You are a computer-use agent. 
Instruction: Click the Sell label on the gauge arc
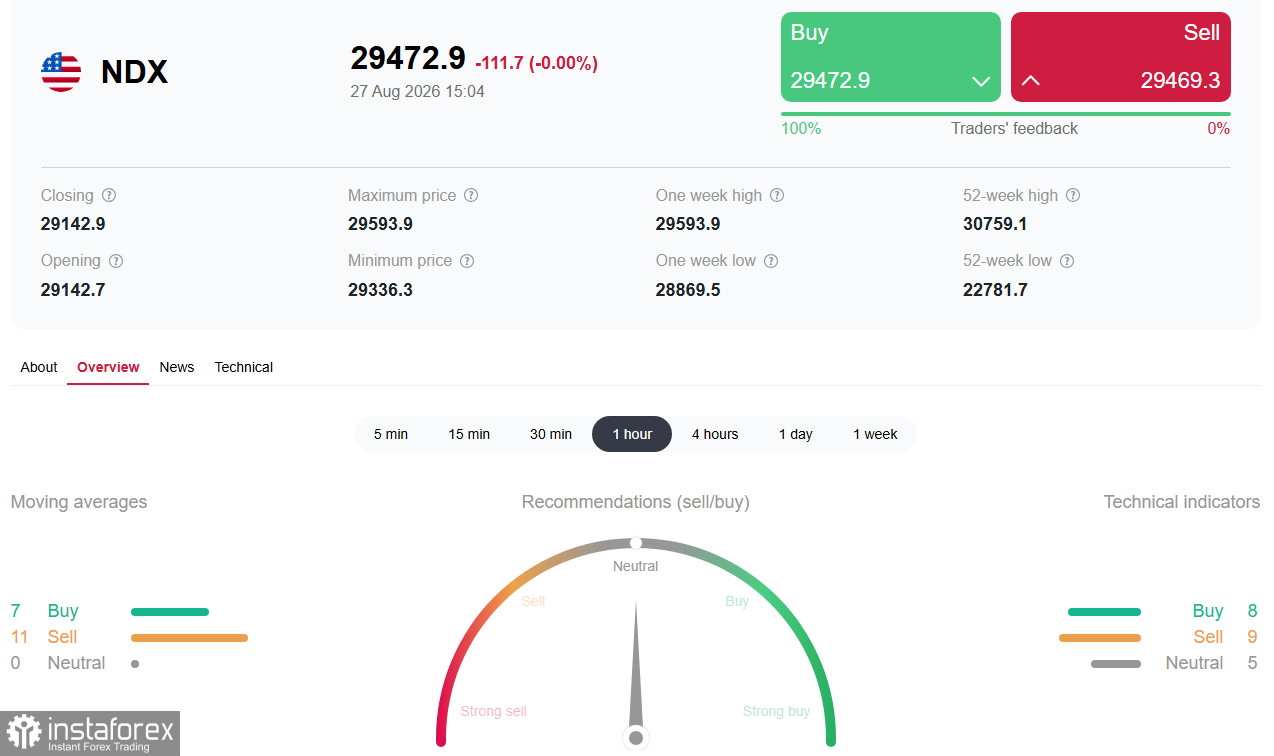pyautogui.click(x=534, y=601)
